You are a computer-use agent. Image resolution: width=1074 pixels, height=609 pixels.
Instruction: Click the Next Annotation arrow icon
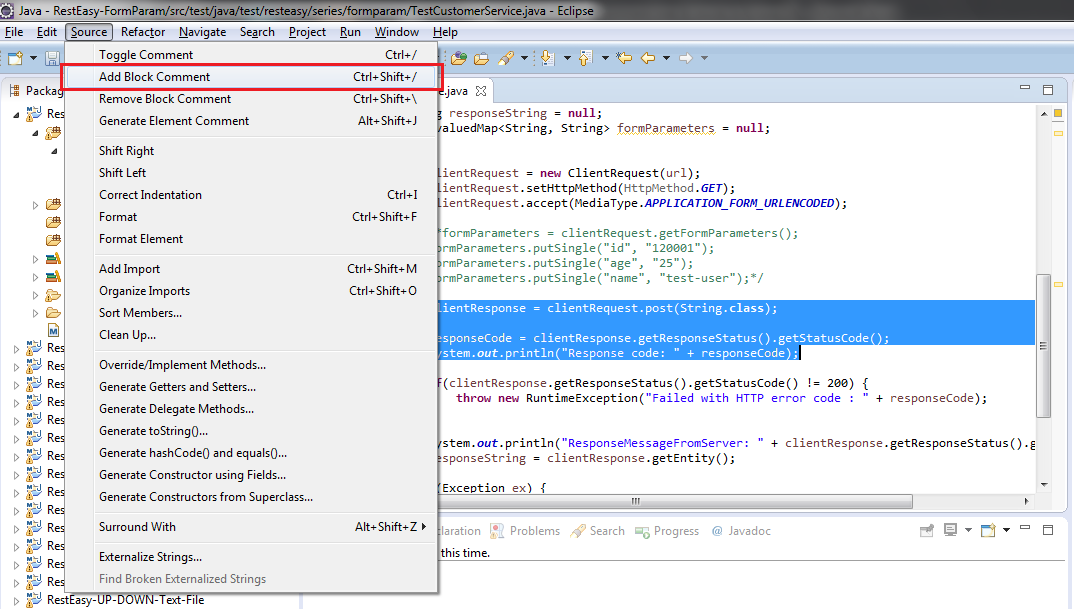(547, 58)
